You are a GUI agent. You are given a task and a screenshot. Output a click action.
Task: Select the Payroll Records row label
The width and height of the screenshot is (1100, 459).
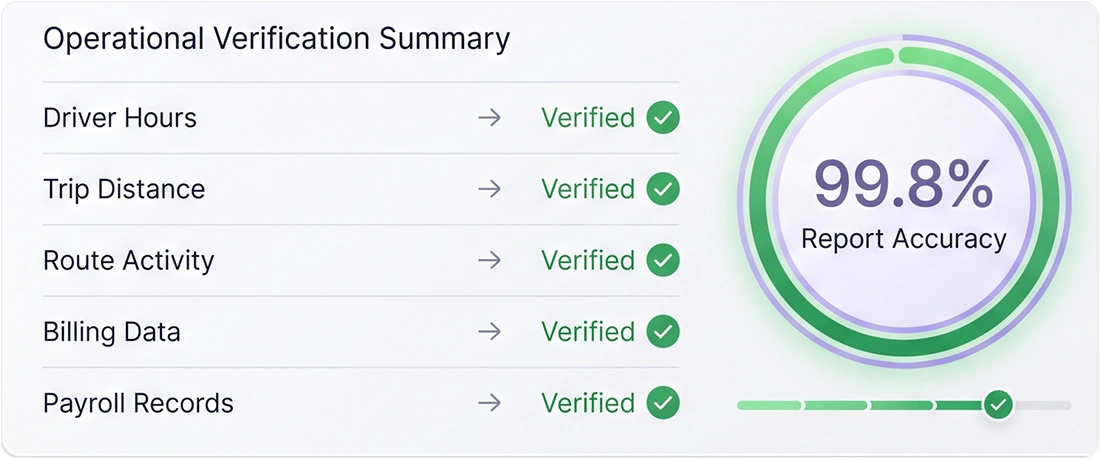(x=138, y=403)
